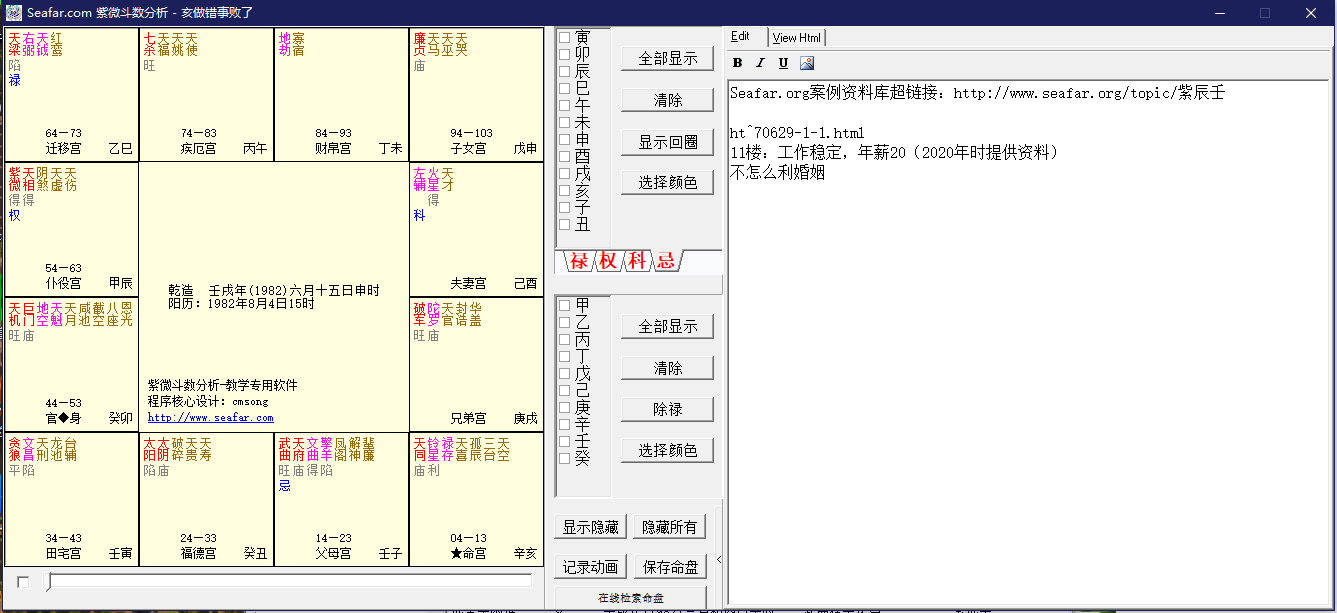
Task: Click the Seafar app icon in title bar
Action: (13, 13)
